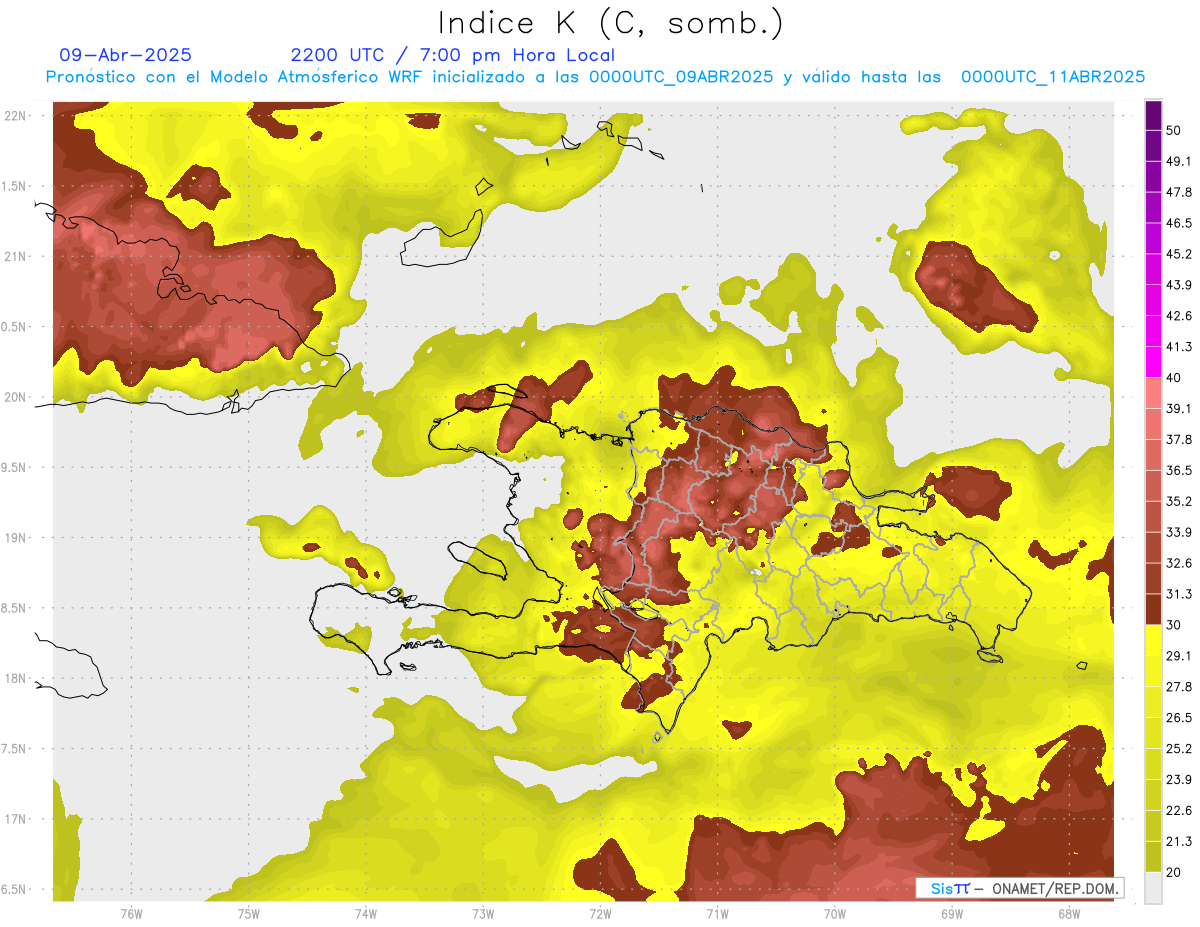Click the longitude axis label "75W"
This screenshot has width=1200, height=927.
tap(248, 913)
